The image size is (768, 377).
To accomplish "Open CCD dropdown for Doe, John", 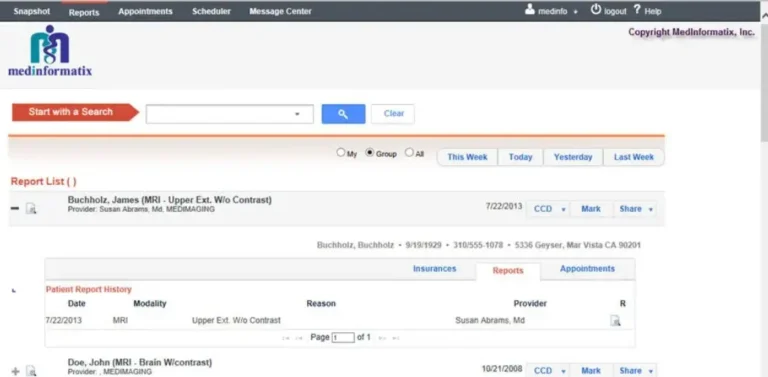I will (x=563, y=371).
